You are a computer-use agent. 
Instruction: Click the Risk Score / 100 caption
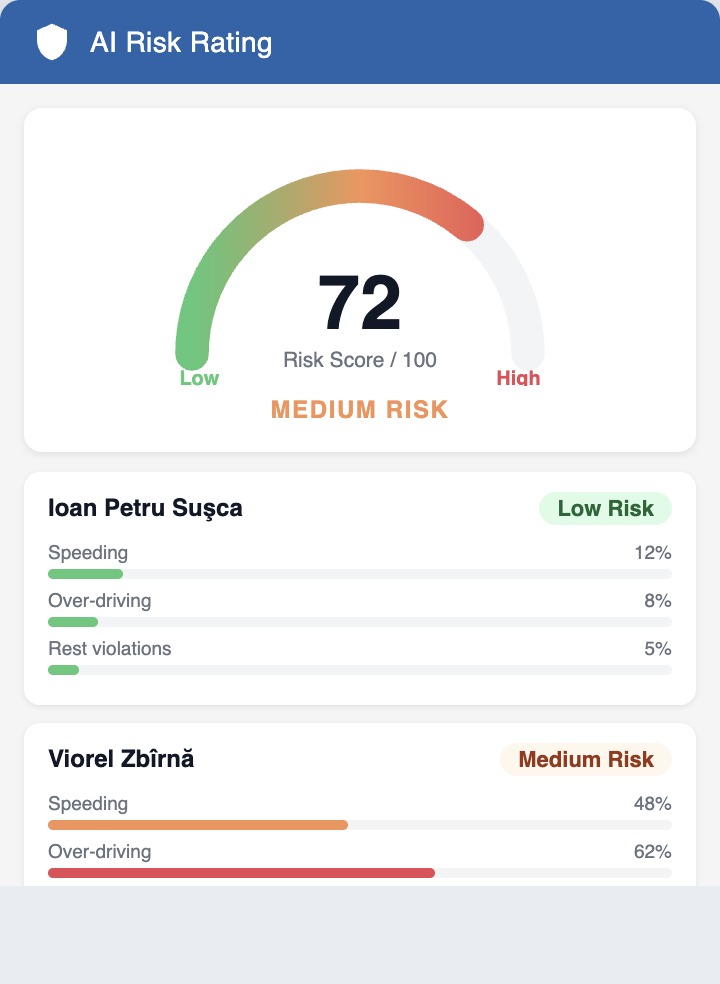pyautogui.click(x=360, y=360)
